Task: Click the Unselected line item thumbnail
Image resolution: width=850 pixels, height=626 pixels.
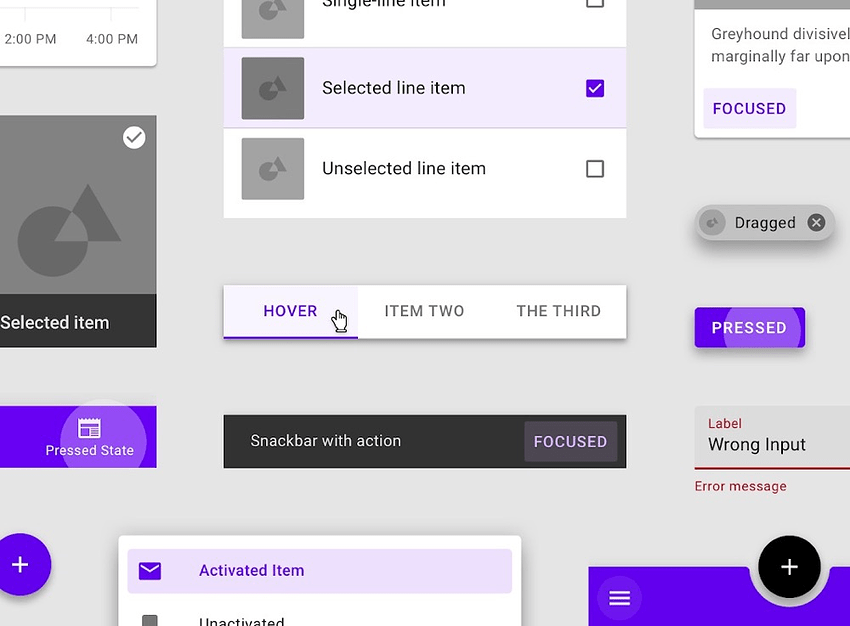Action: tap(273, 169)
